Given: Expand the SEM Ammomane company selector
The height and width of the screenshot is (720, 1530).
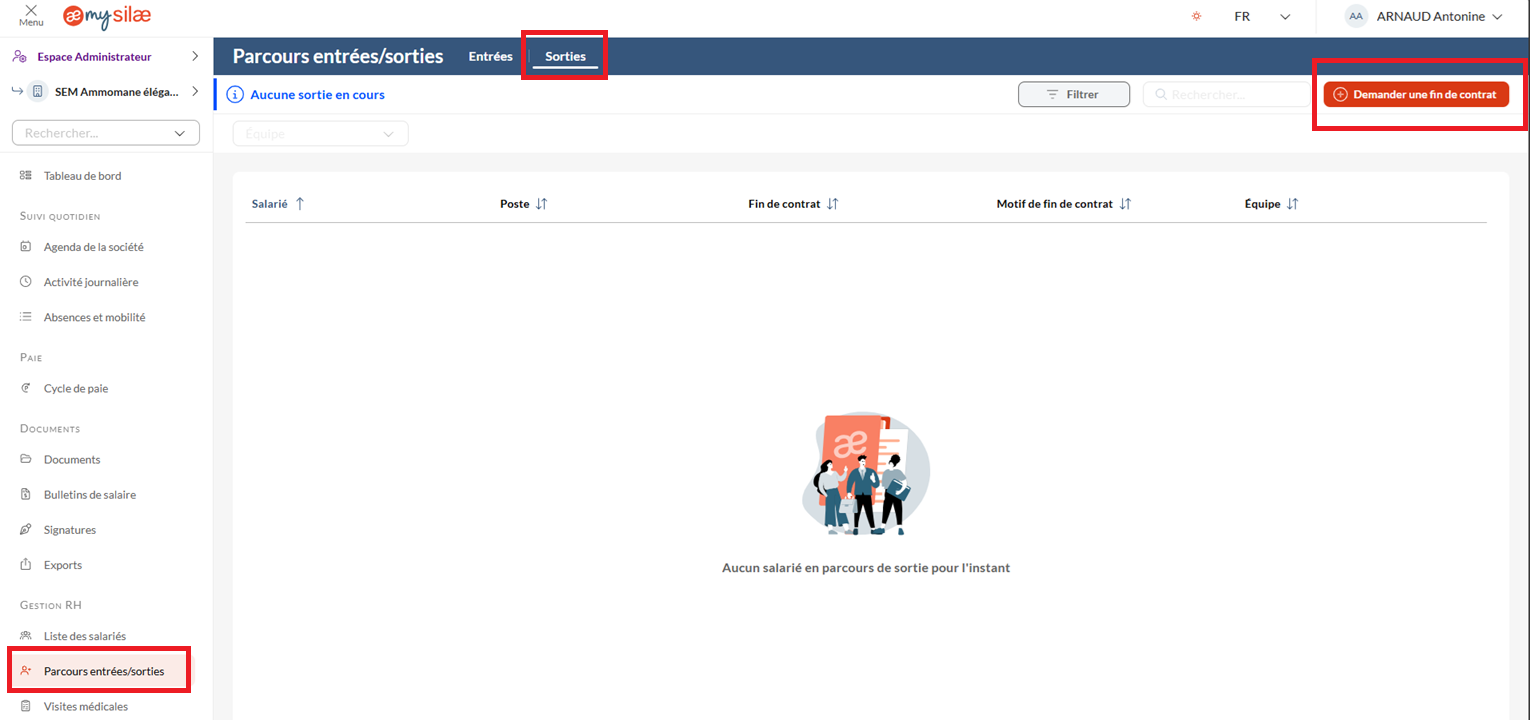Looking at the screenshot, I should click(x=106, y=92).
